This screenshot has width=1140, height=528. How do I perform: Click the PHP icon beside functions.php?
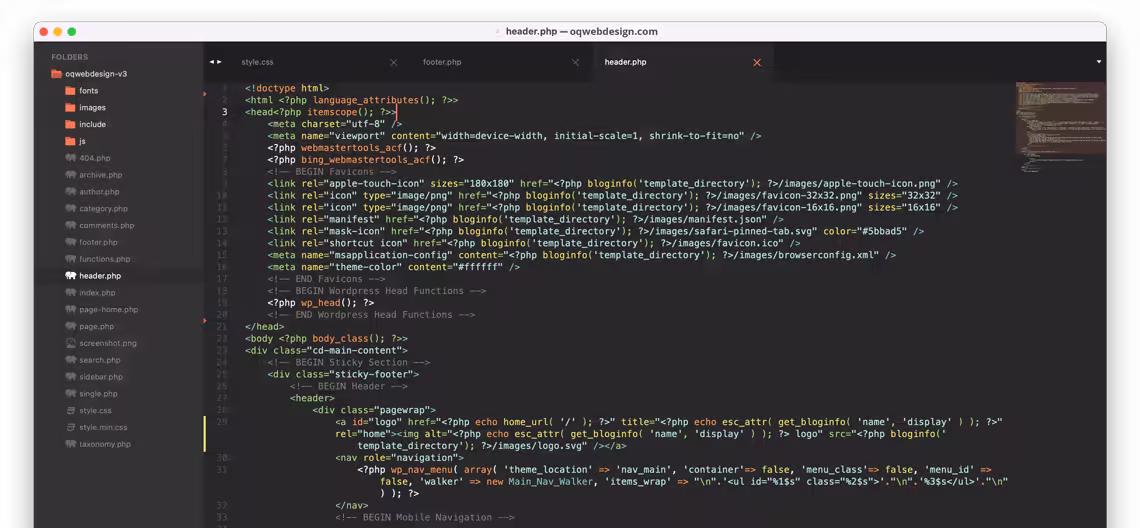[x=71, y=259]
